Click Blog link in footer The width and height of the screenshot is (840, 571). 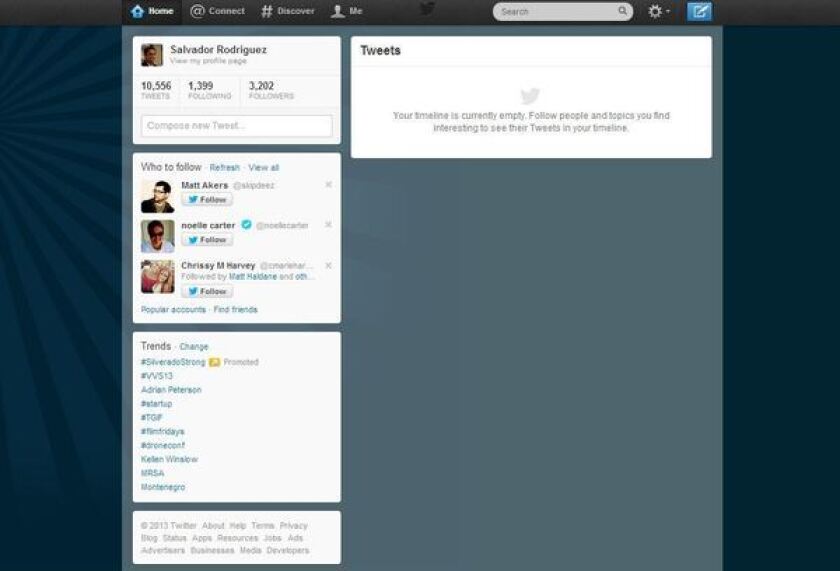149,538
